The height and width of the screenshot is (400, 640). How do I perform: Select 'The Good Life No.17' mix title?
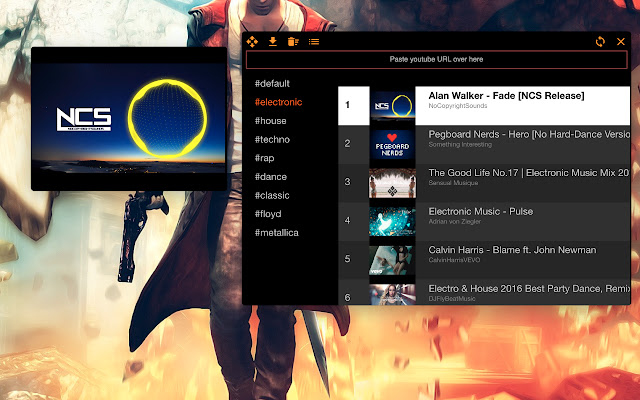point(529,173)
